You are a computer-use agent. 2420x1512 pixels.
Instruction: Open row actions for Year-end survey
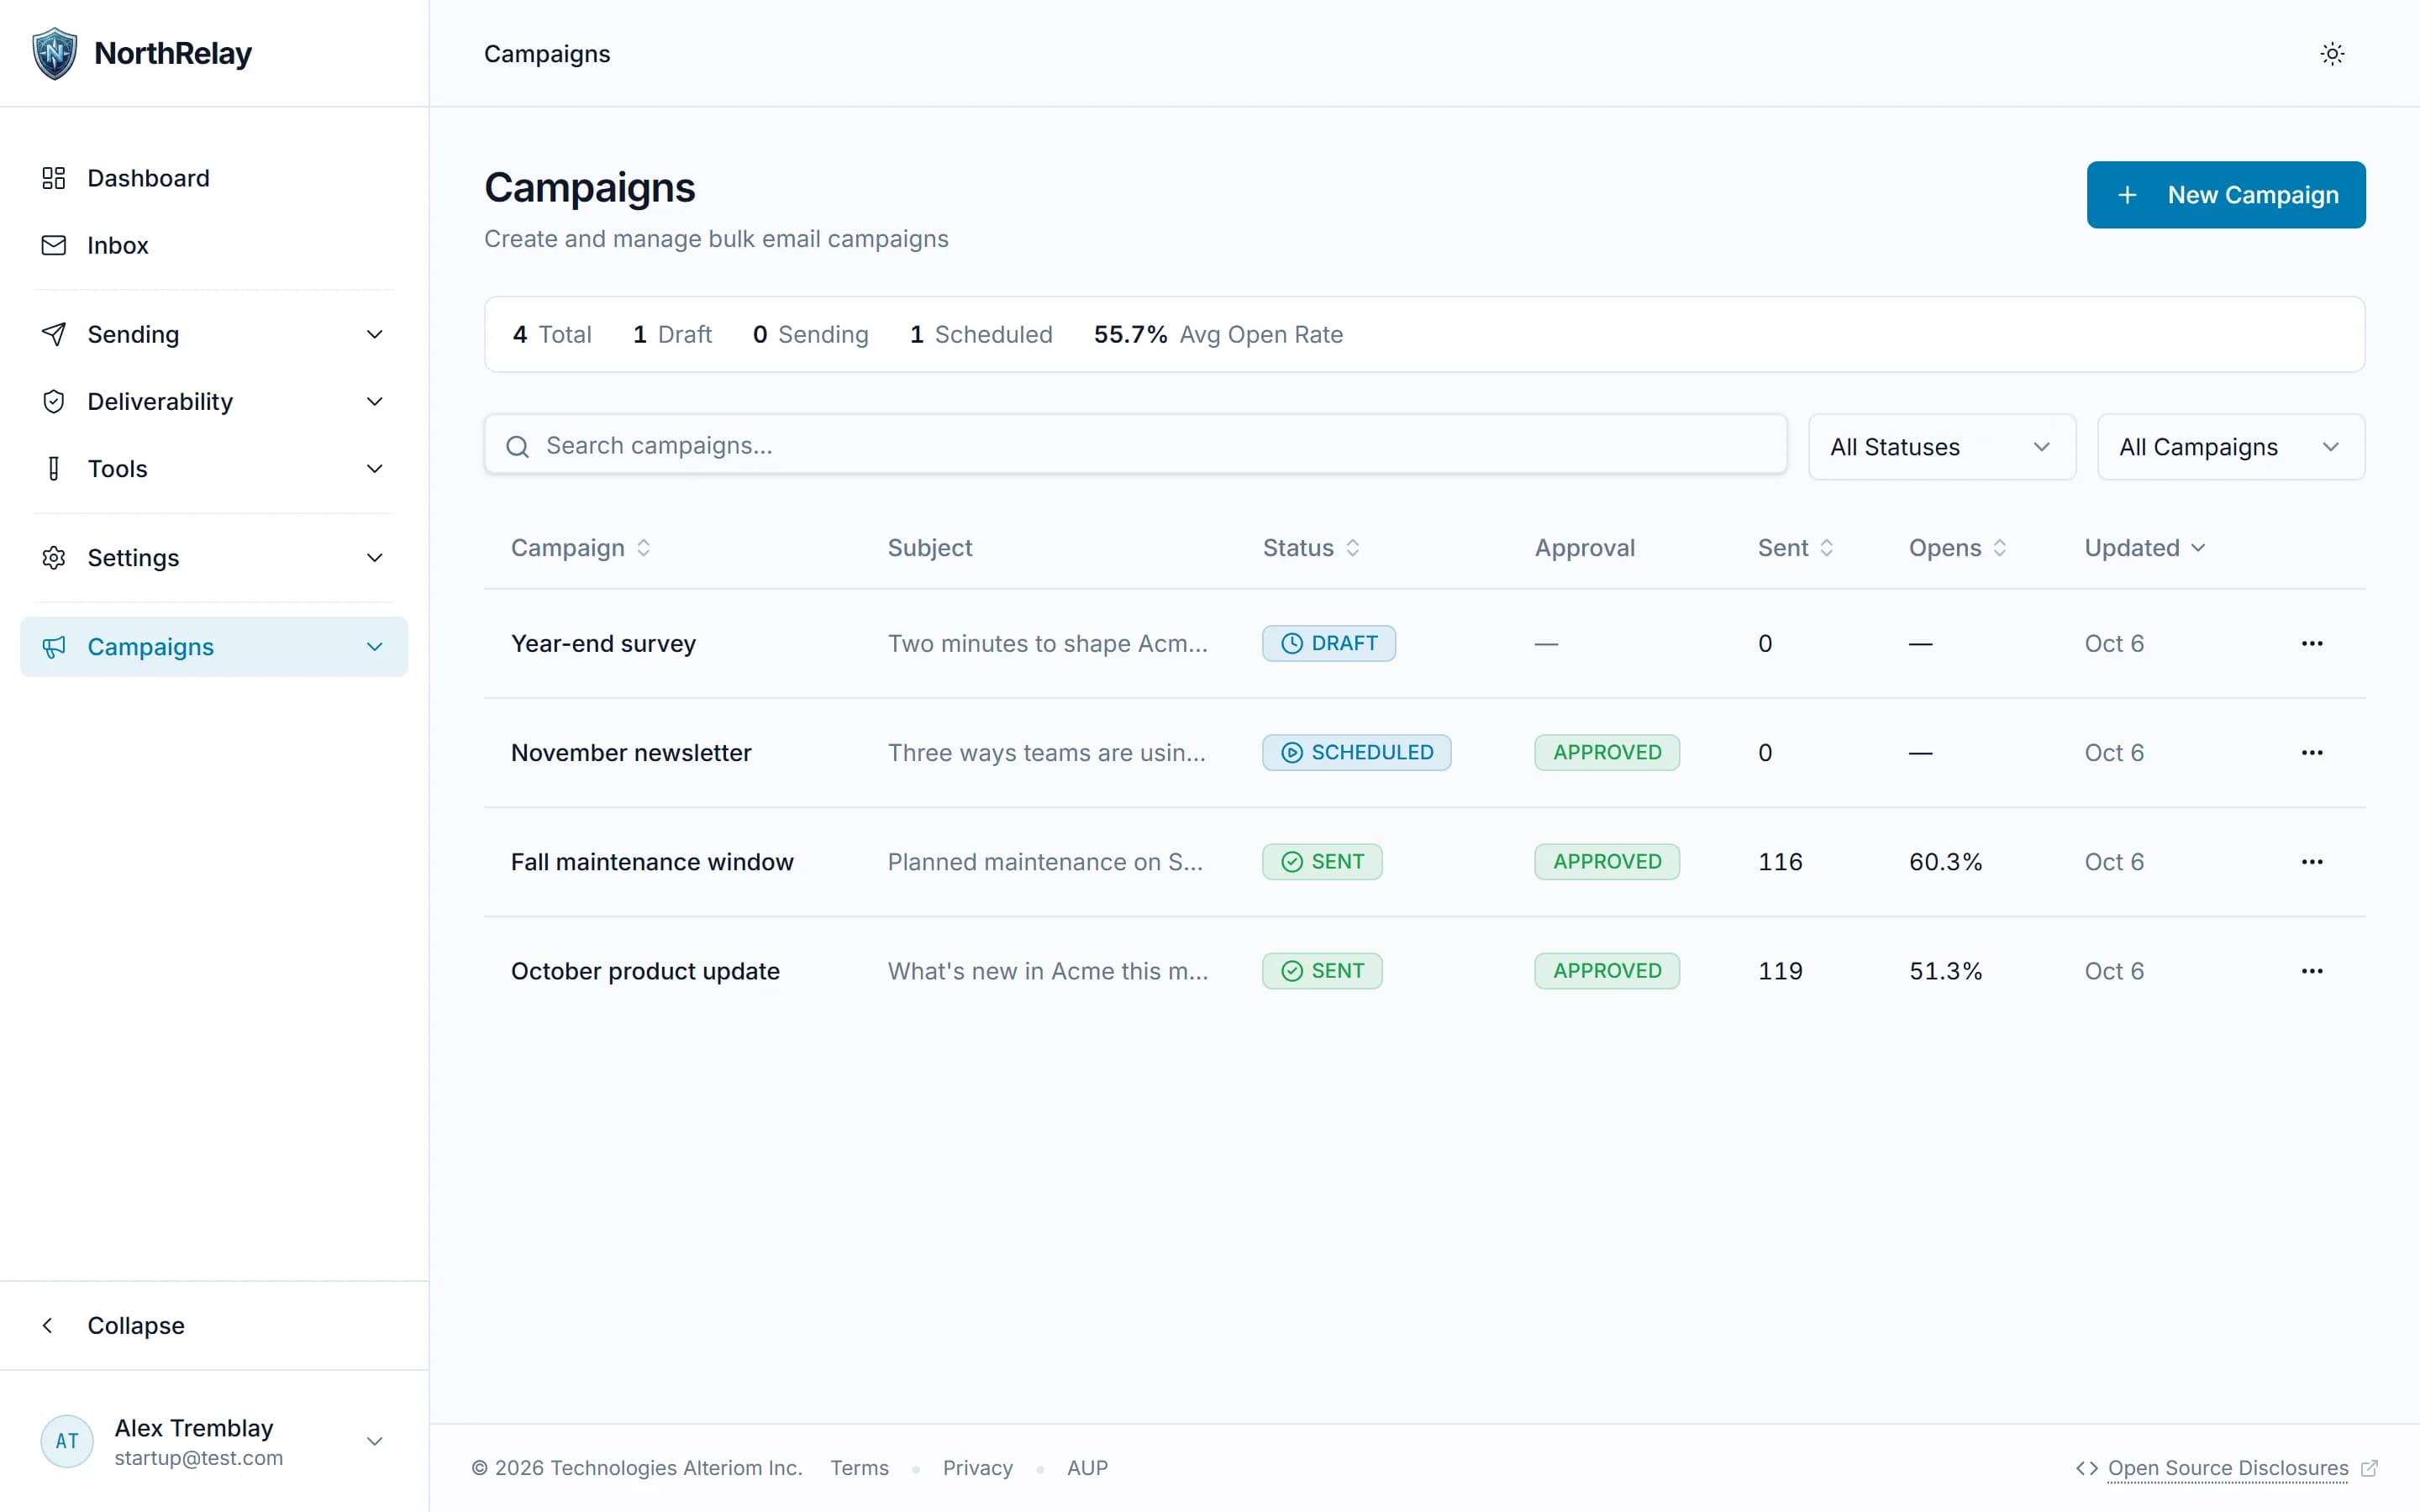pyautogui.click(x=2312, y=643)
